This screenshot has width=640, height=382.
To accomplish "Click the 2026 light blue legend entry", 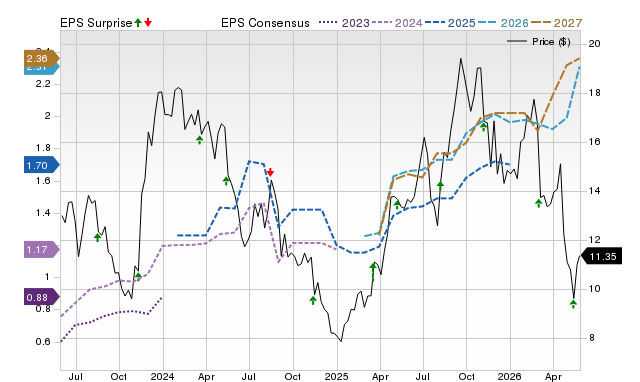I will (x=503, y=23).
